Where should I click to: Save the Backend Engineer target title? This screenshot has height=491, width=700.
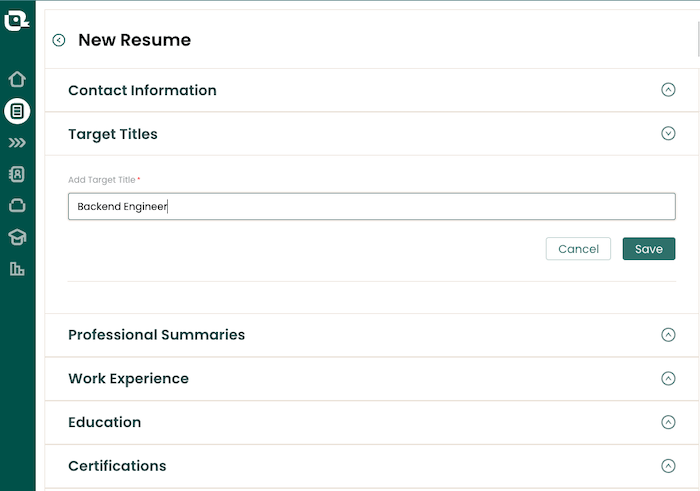(x=649, y=249)
